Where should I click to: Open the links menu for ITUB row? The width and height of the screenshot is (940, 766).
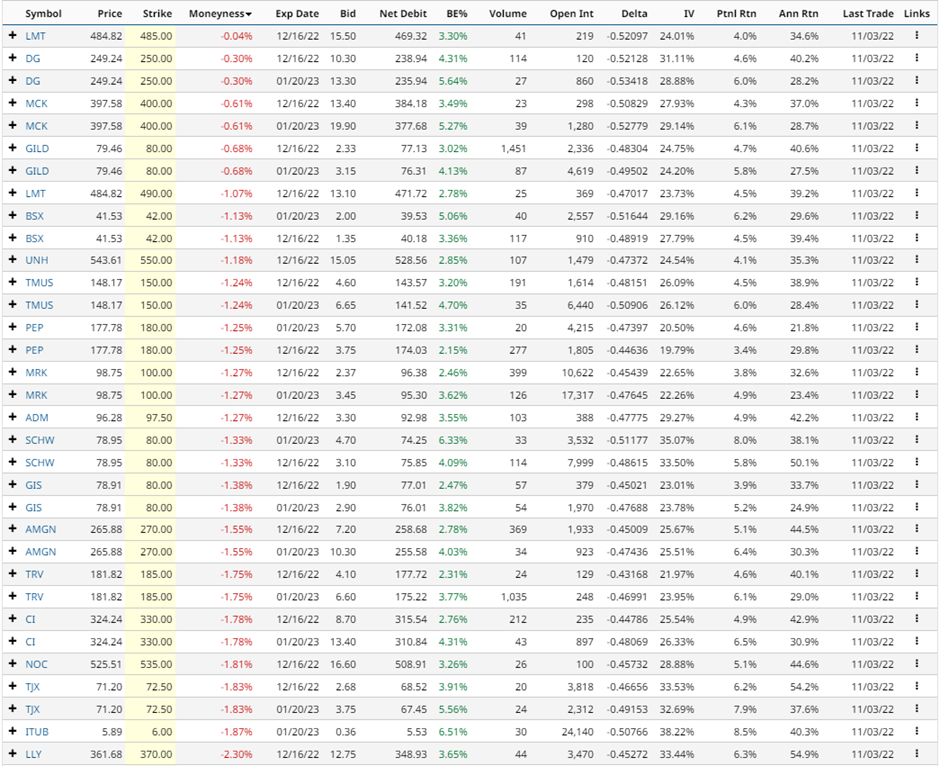click(917, 731)
